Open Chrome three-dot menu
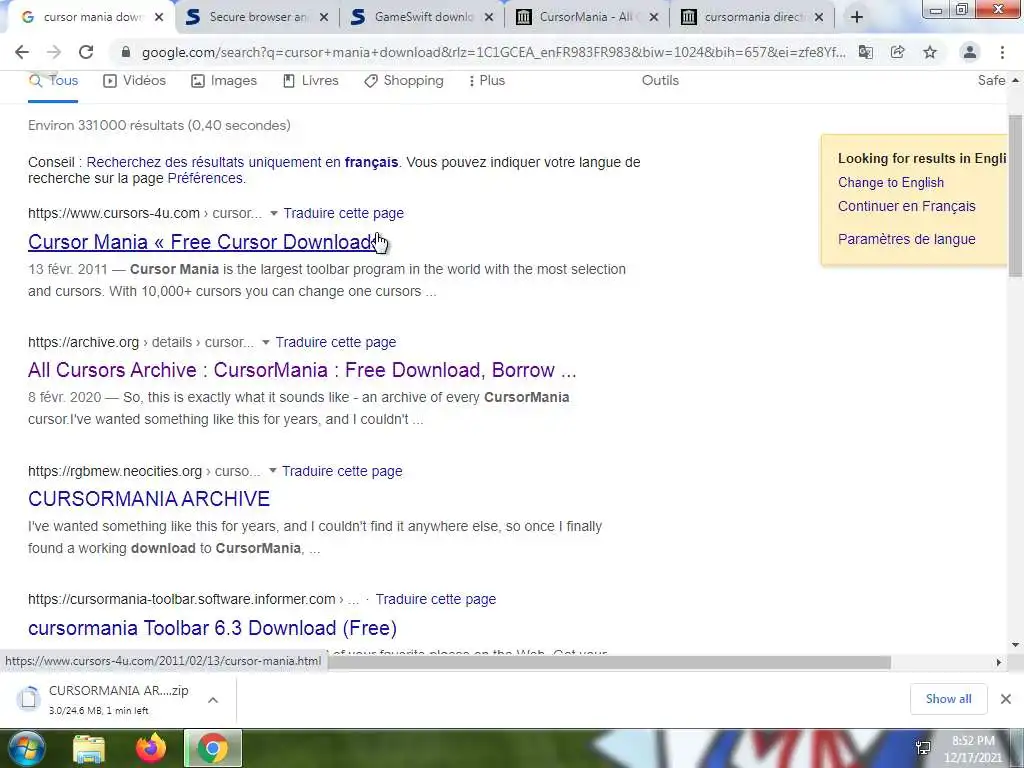 (1002, 52)
